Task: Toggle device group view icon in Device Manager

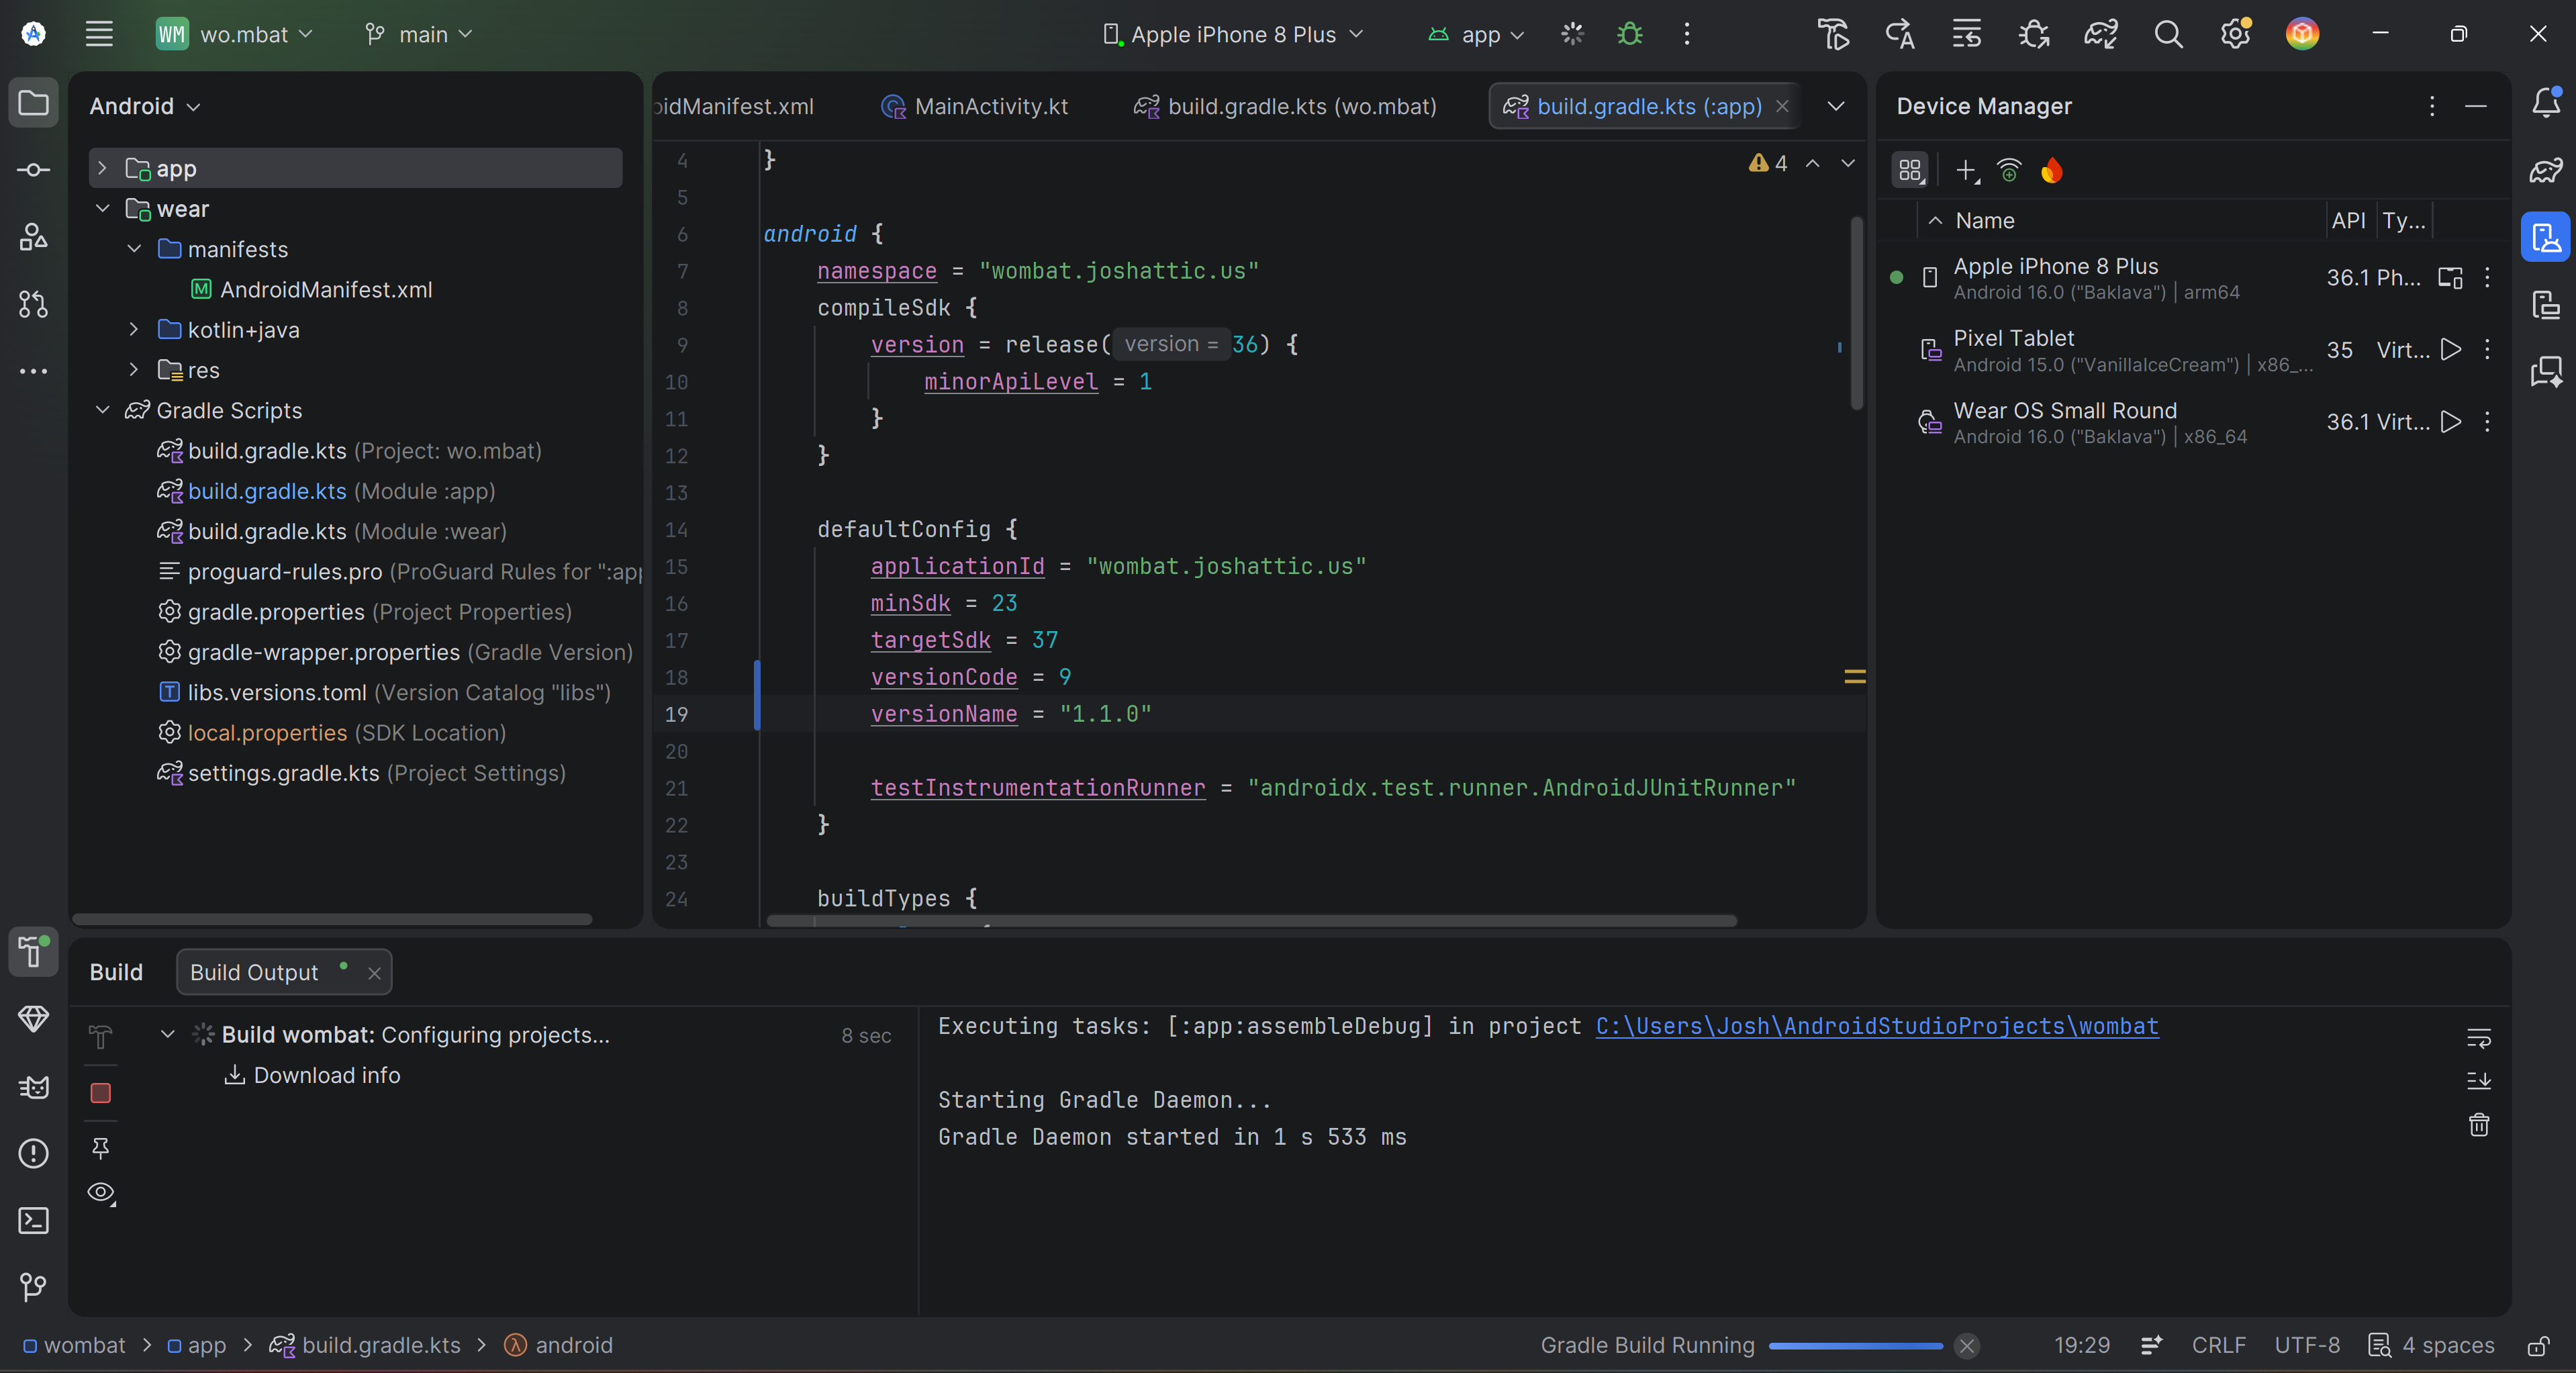Action: point(1910,171)
